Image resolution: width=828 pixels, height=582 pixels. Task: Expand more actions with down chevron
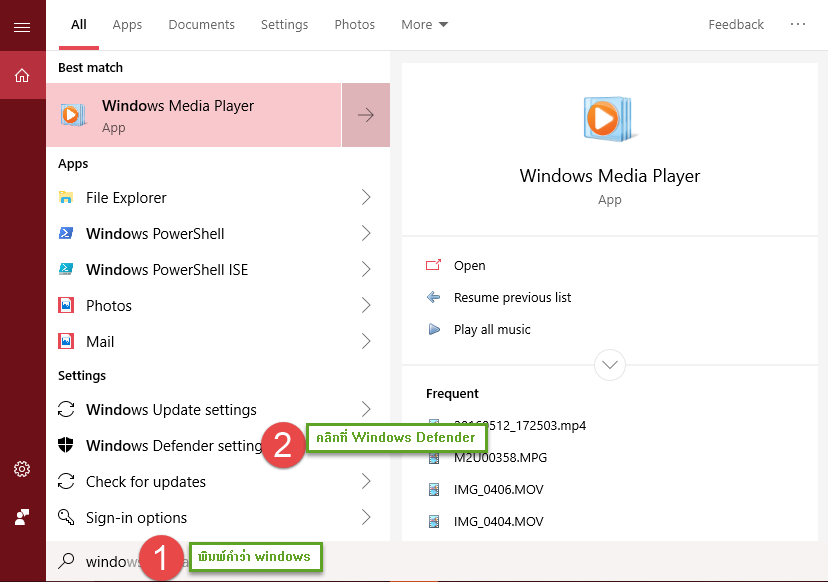point(609,364)
